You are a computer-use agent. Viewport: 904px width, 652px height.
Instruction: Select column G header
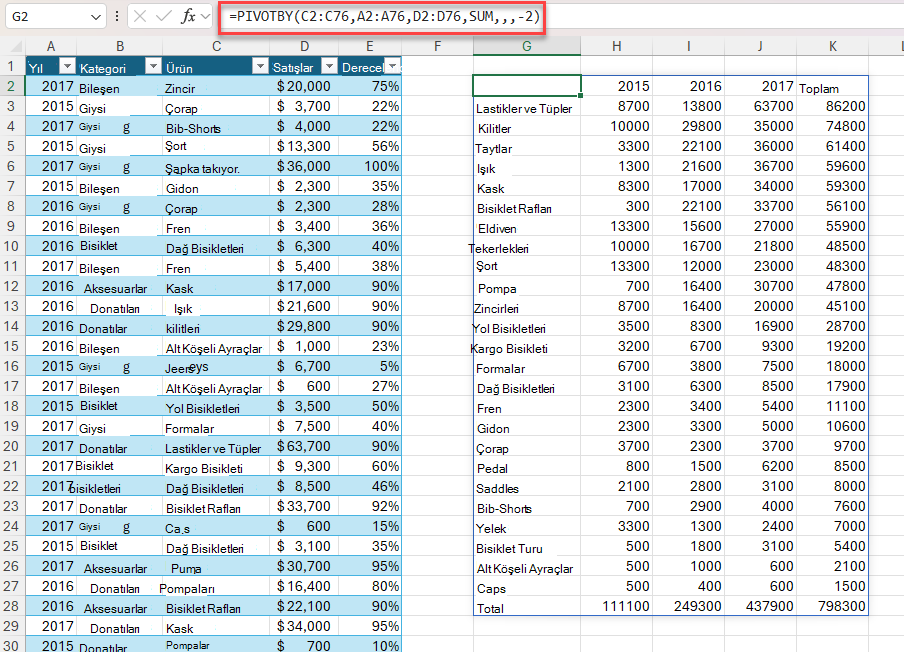526,46
